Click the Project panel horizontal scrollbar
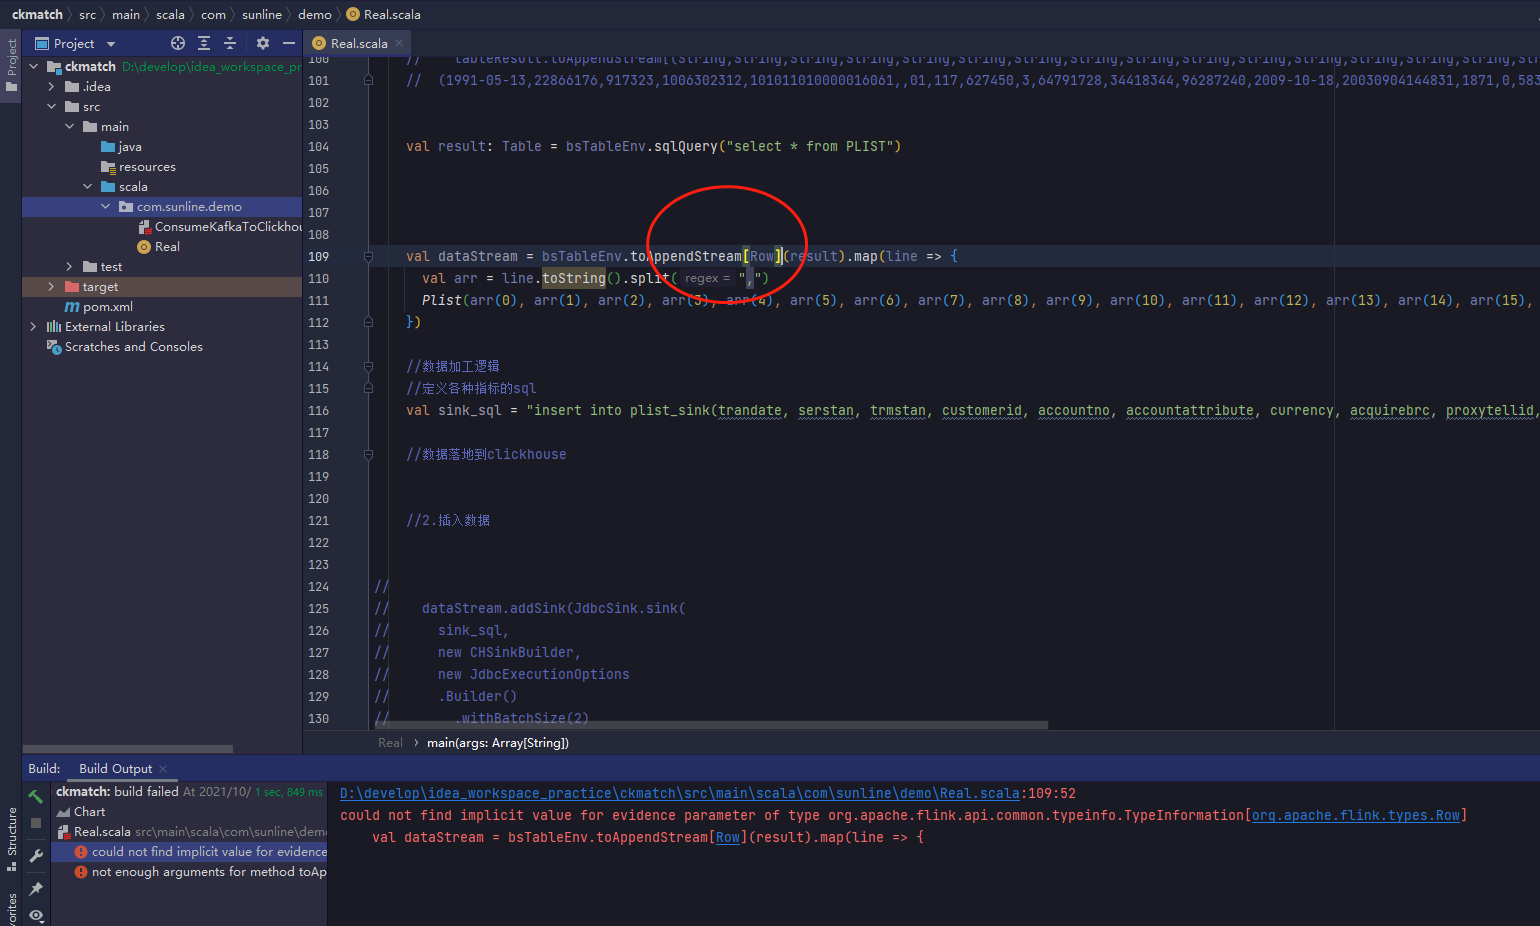The width and height of the screenshot is (1540, 926). tap(128, 748)
